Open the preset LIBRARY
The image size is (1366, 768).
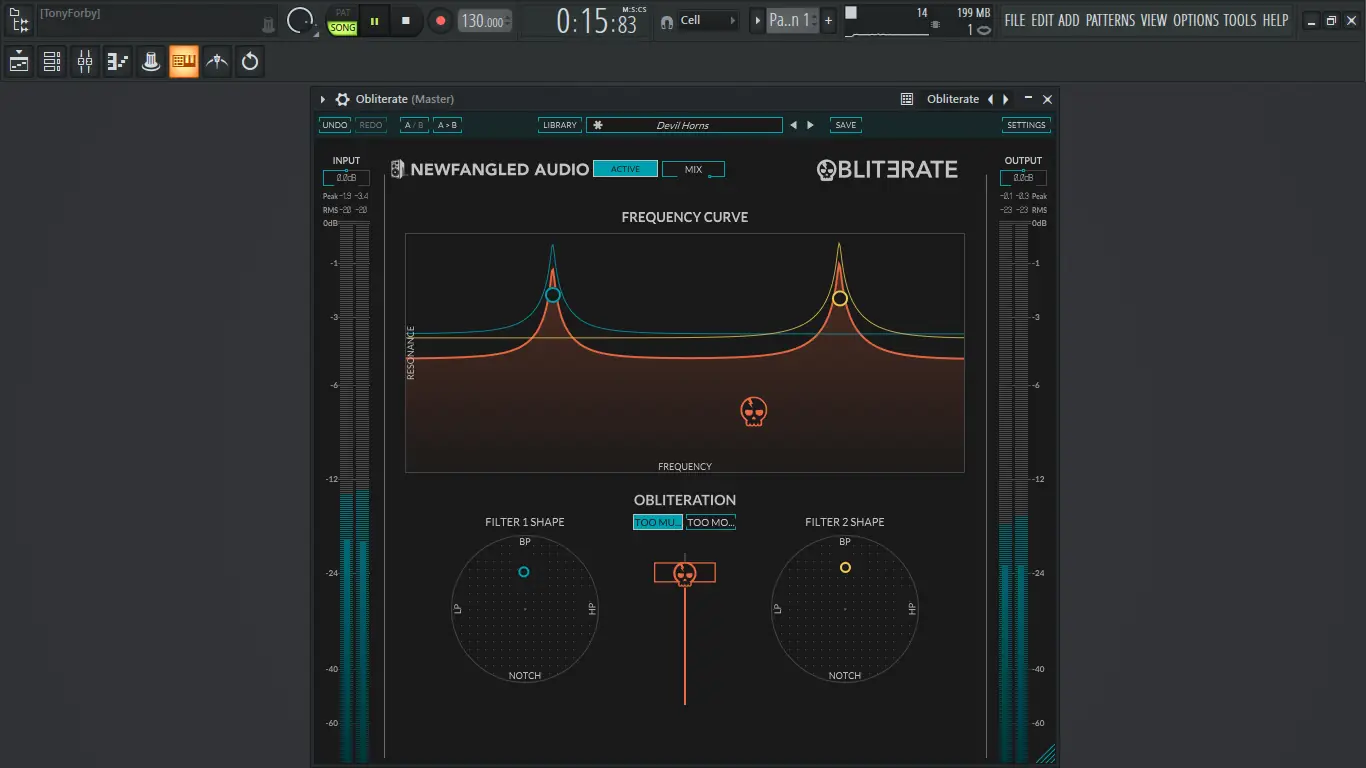[x=560, y=125]
